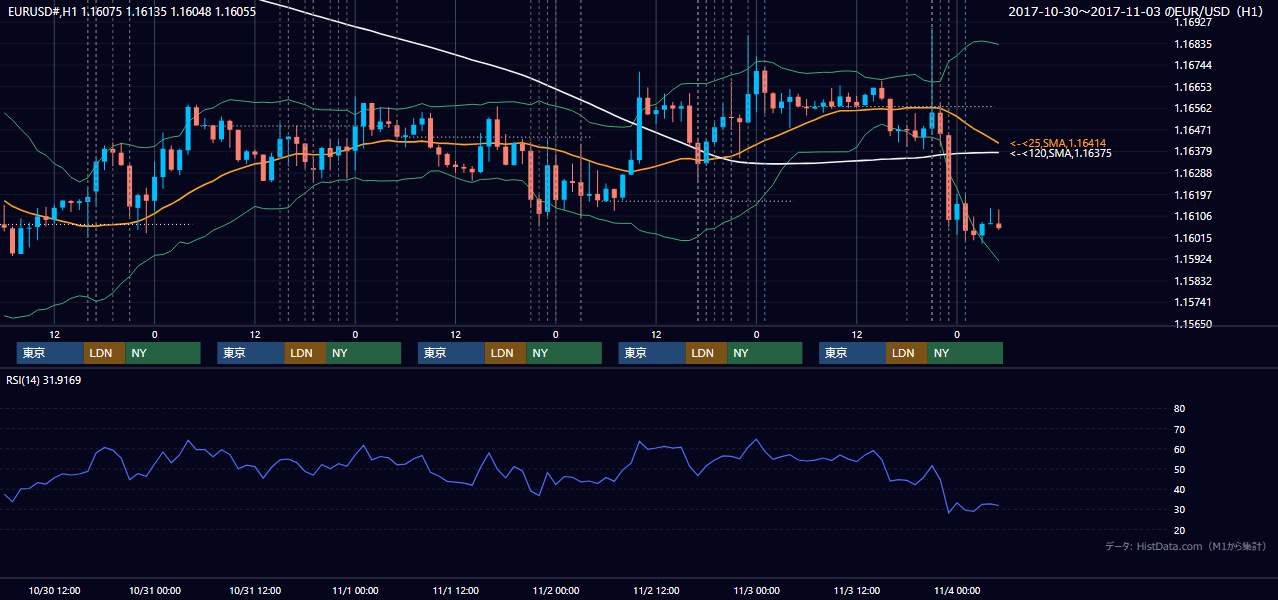Image resolution: width=1278 pixels, height=600 pixels.
Task: Click price axis value 1.16835
Action: pyautogui.click(x=1193, y=44)
